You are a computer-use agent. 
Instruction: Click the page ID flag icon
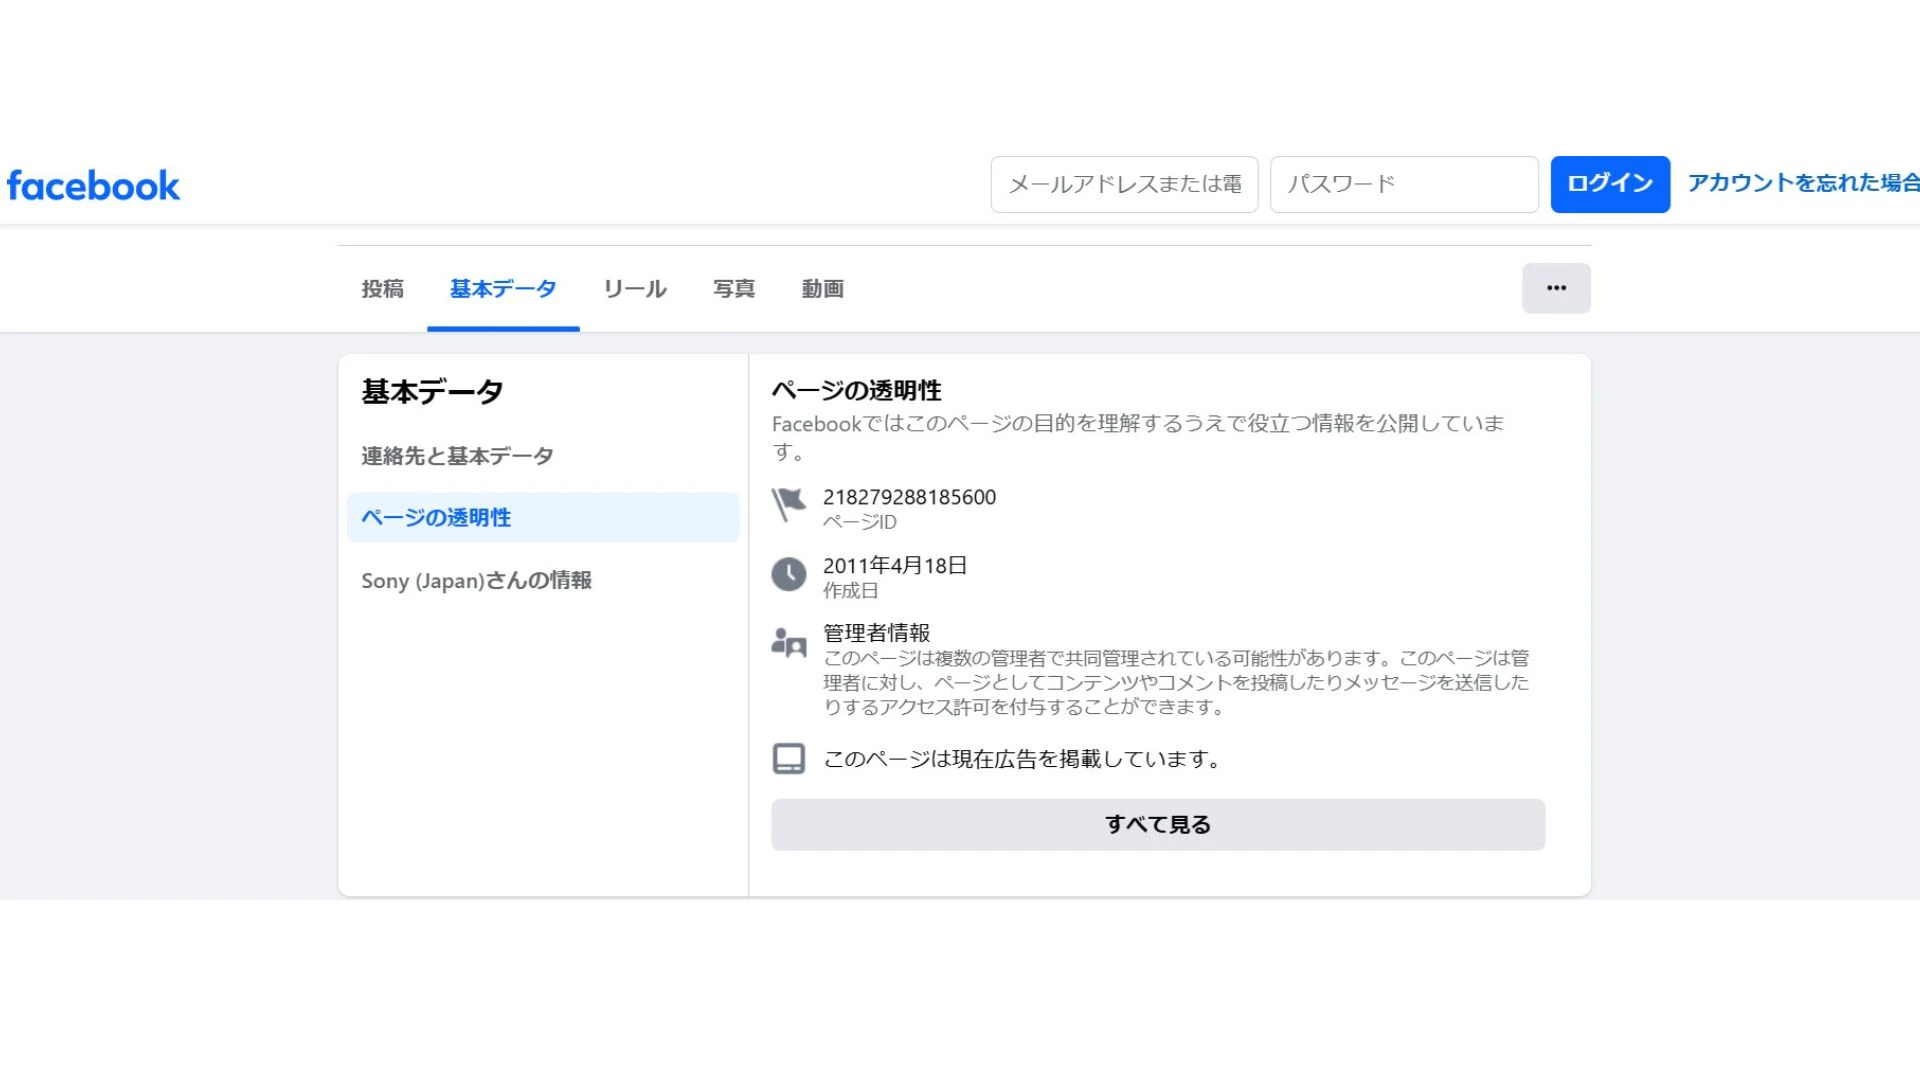[788, 505]
